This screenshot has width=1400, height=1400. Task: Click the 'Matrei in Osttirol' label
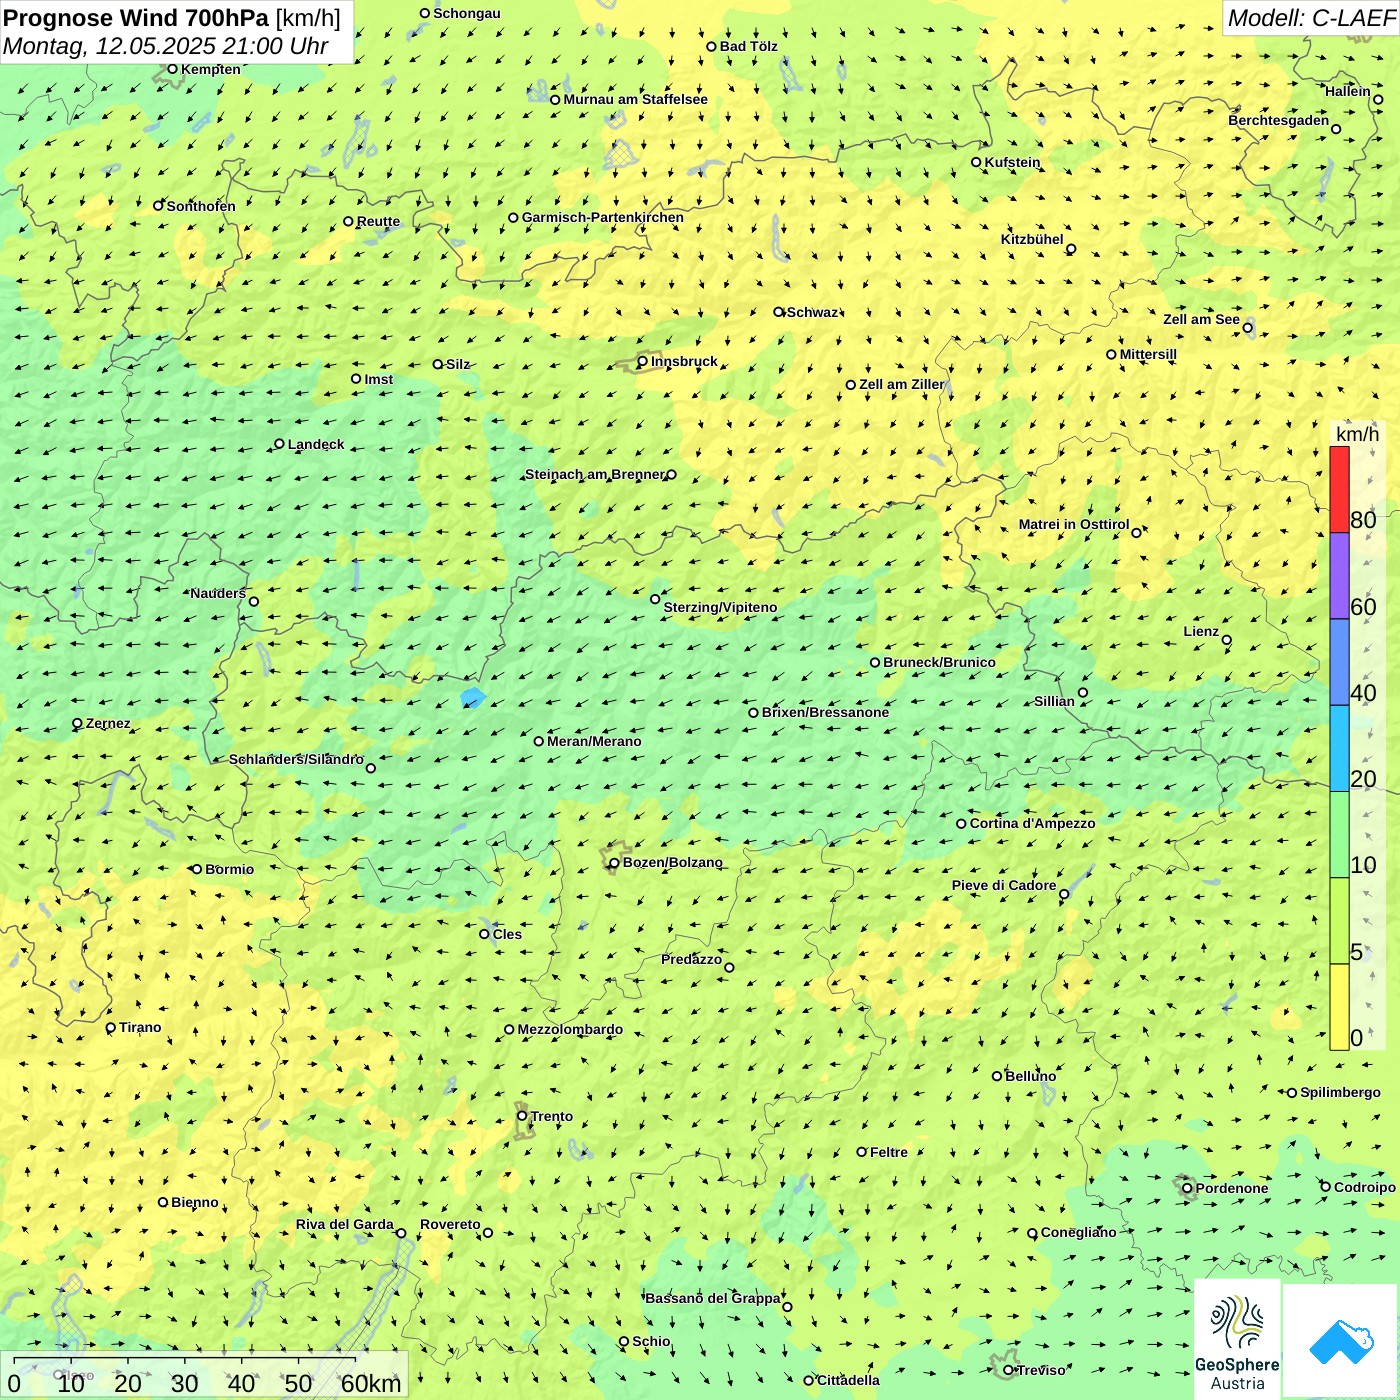[x=1074, y=524]
